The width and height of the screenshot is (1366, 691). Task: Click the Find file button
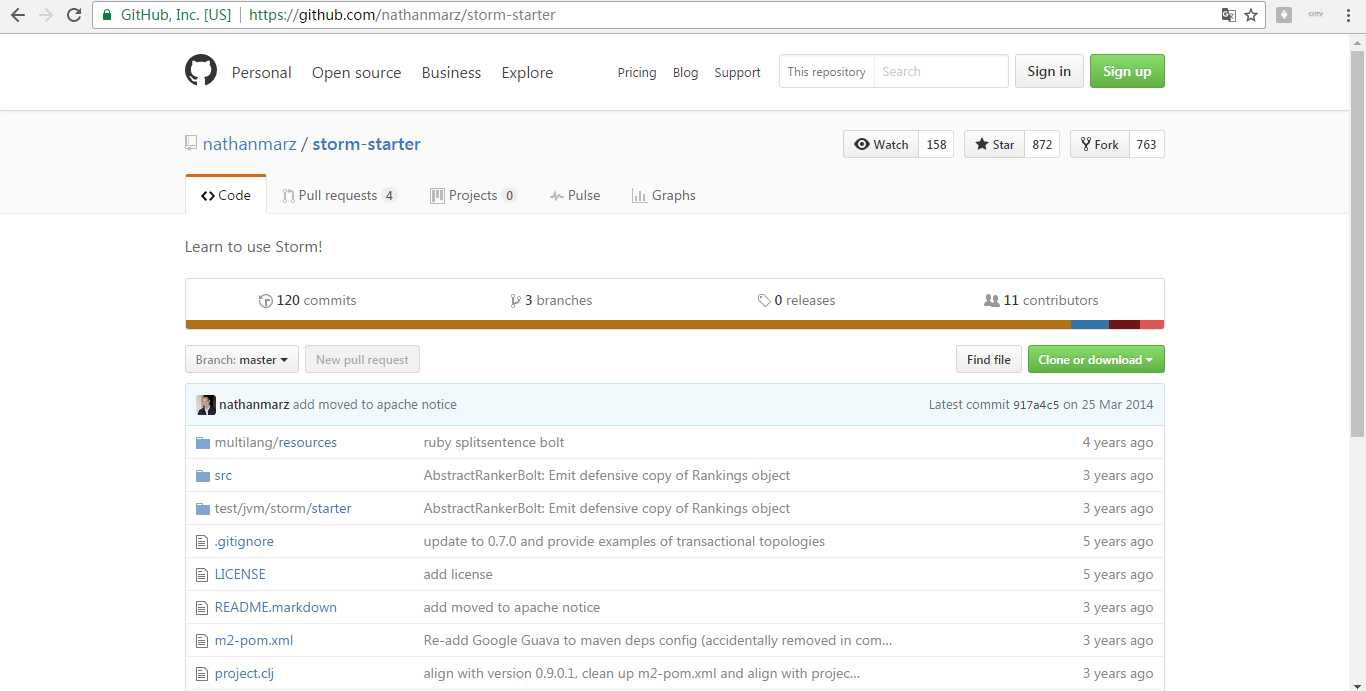point(989,360)
